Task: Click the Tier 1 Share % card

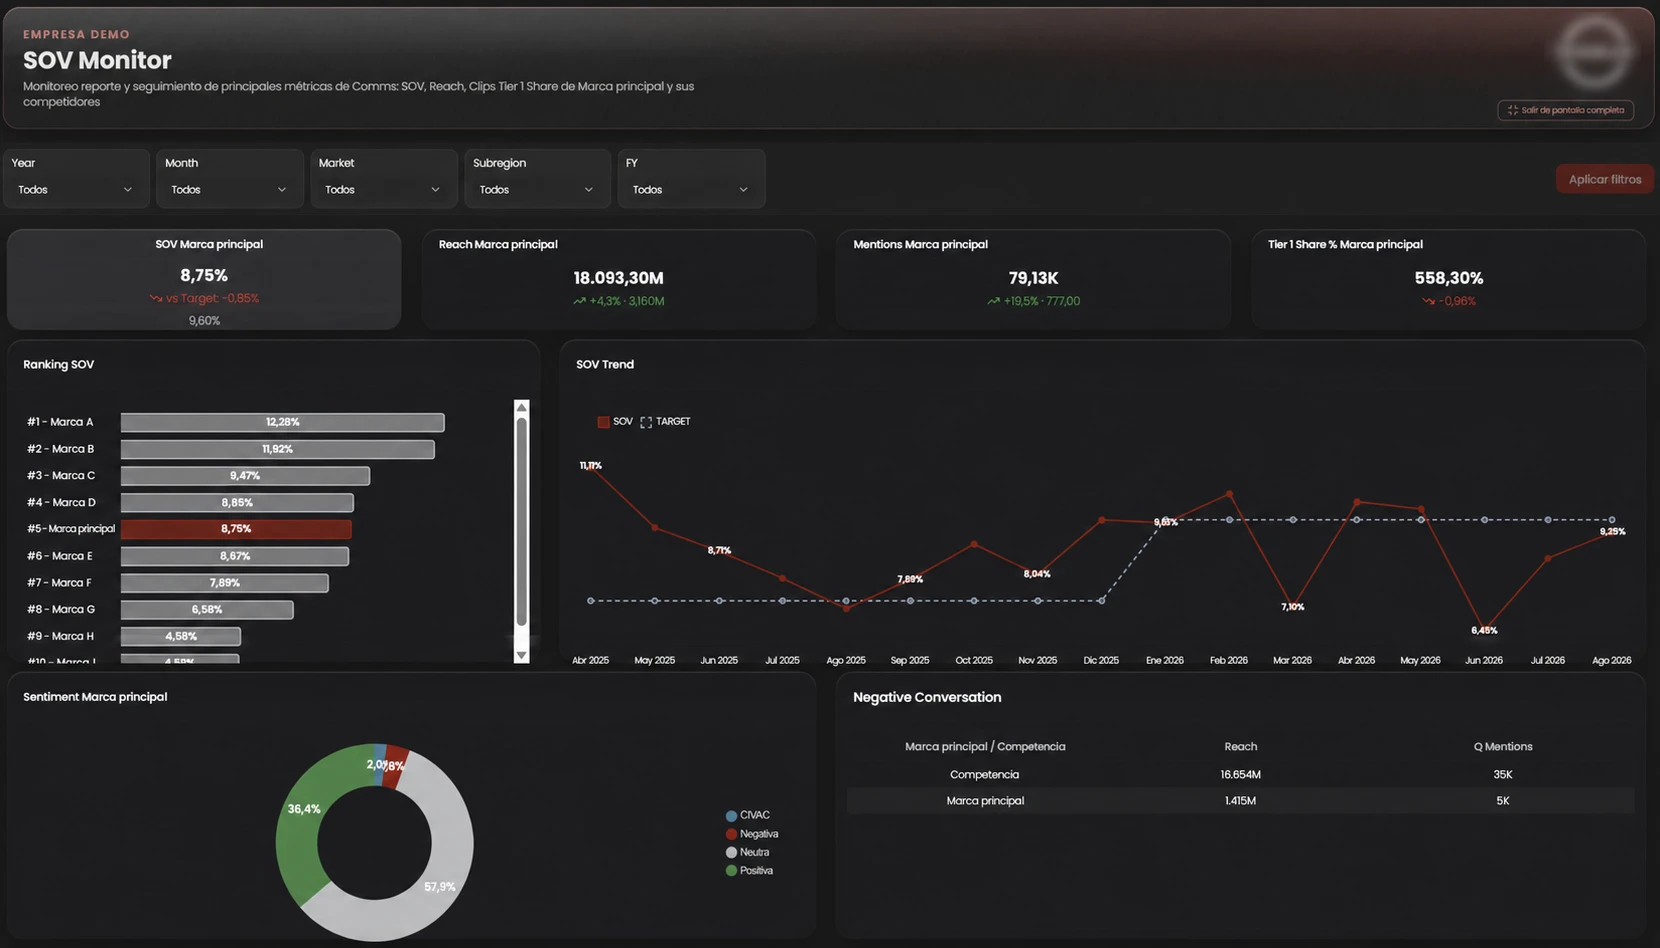Action: click(x=1448, y=280)
